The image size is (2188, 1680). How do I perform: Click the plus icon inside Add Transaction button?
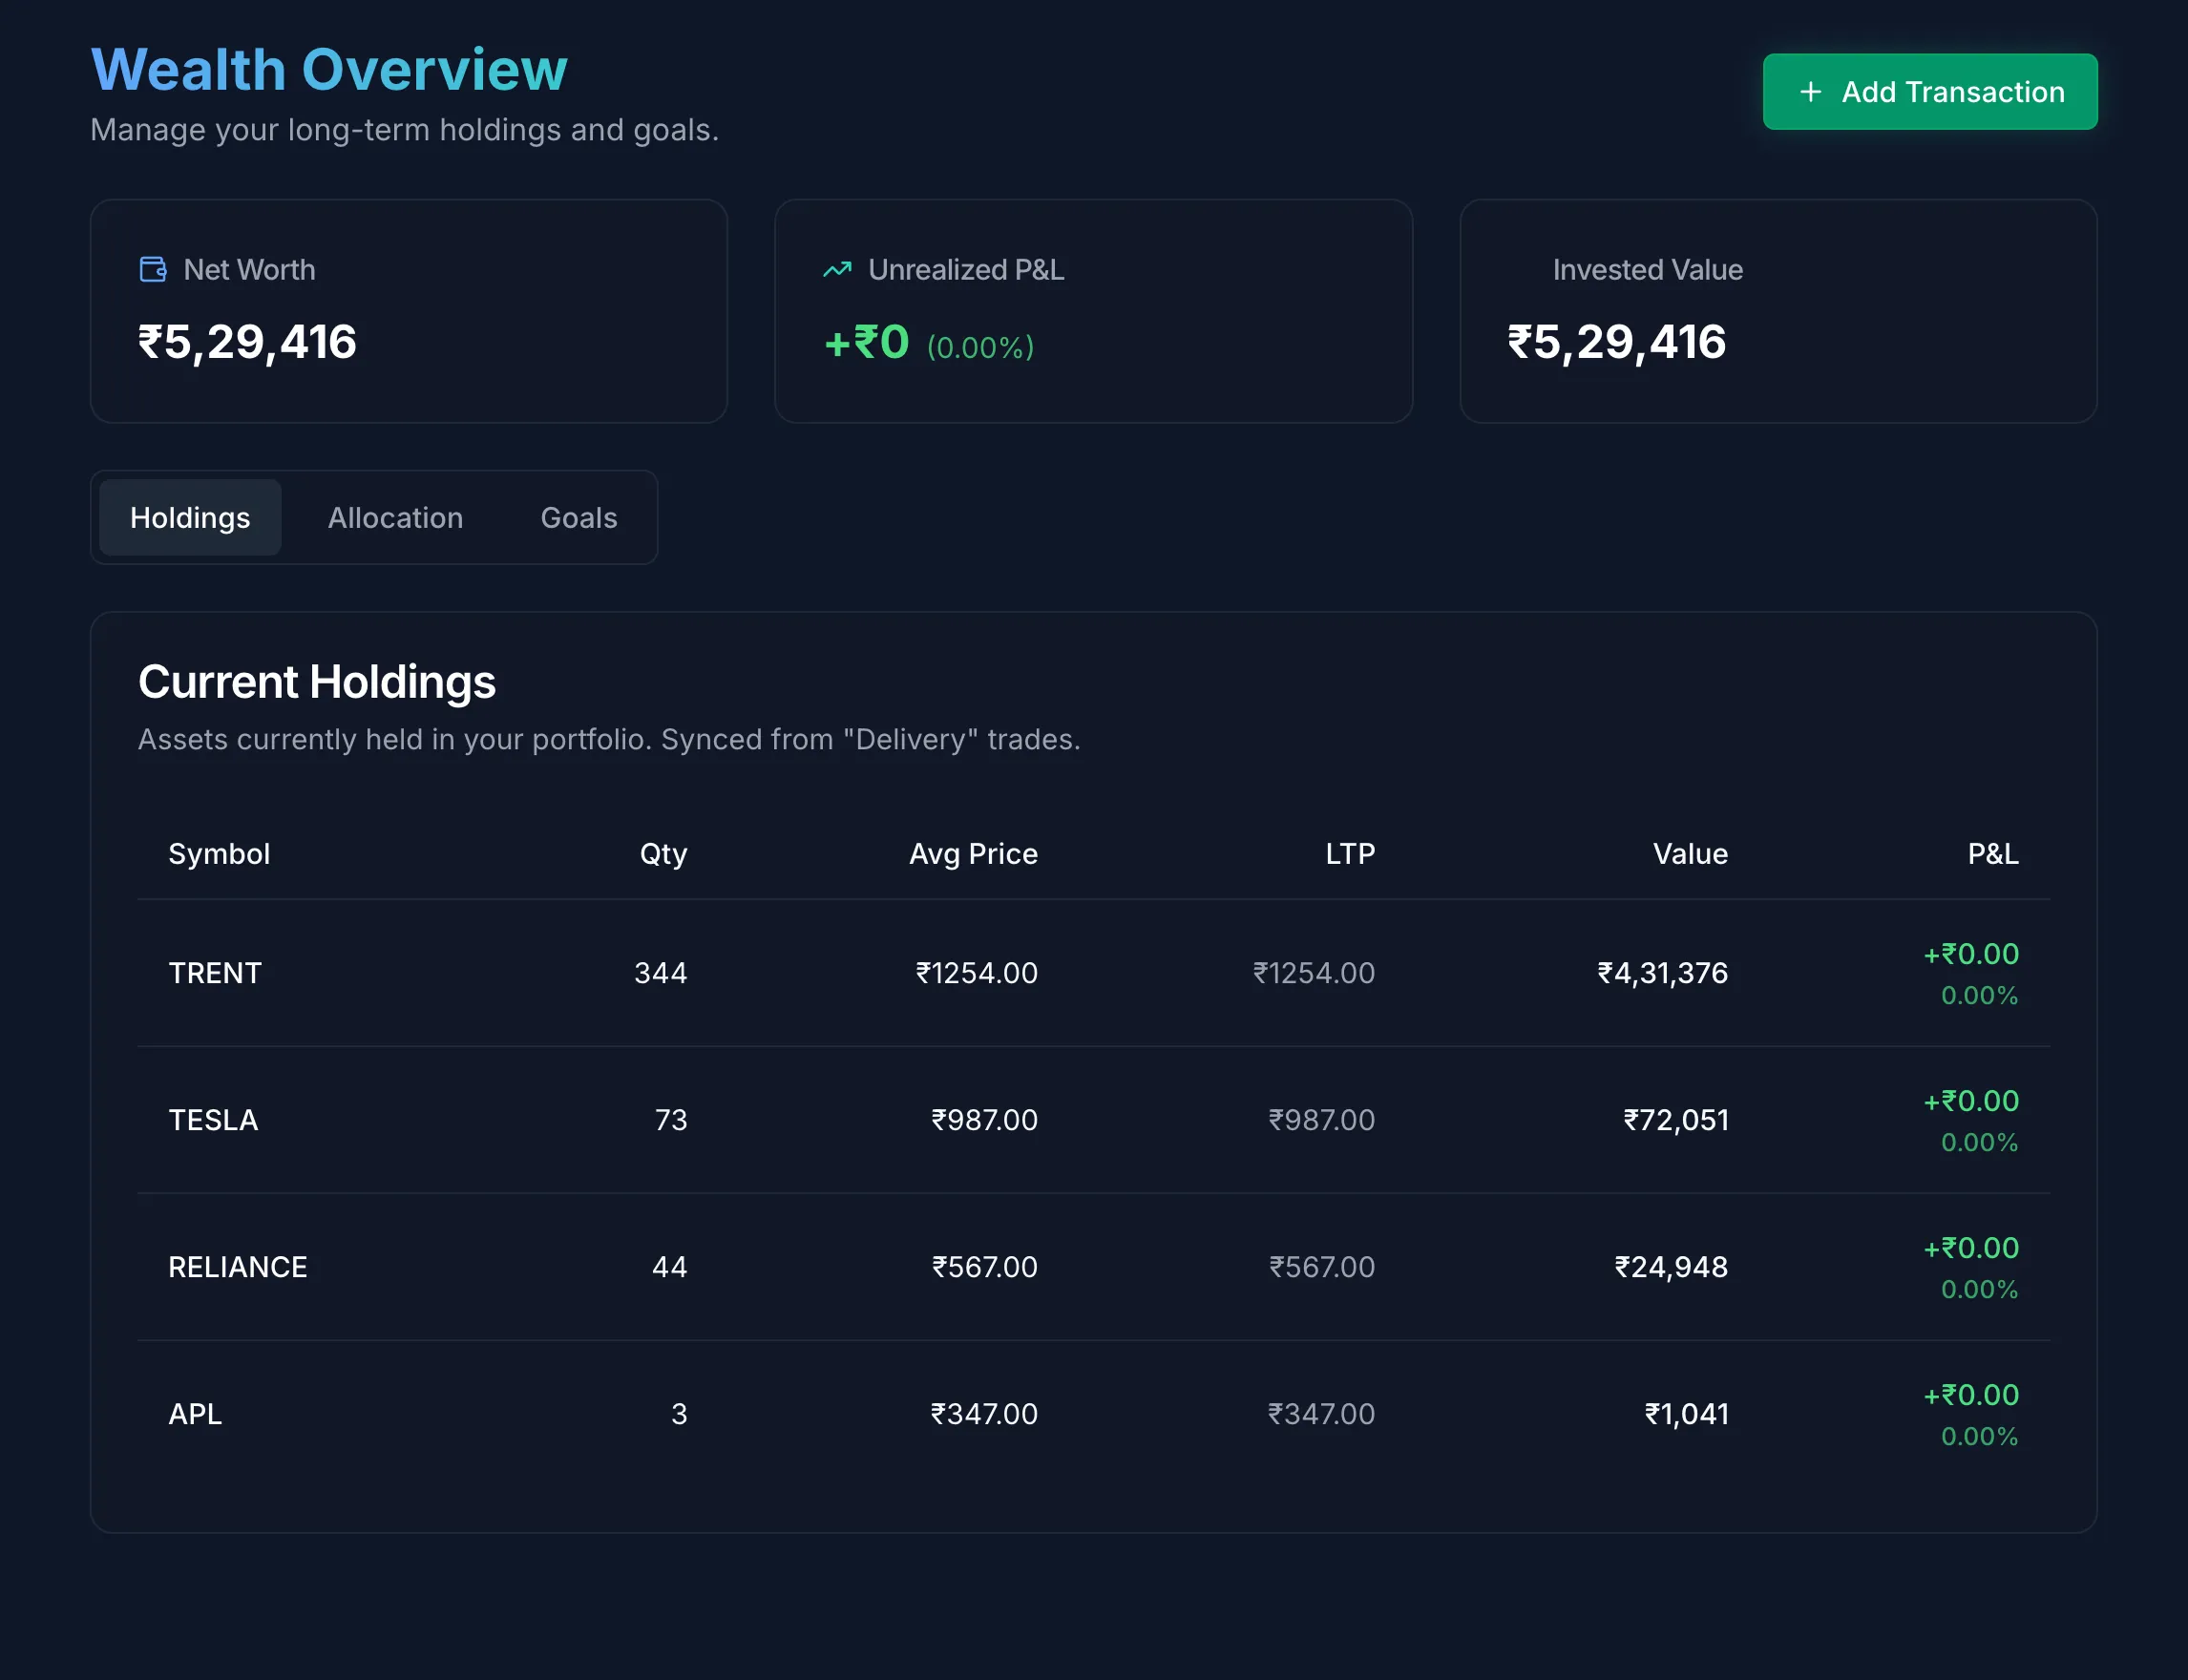[x=1810, y=91]
